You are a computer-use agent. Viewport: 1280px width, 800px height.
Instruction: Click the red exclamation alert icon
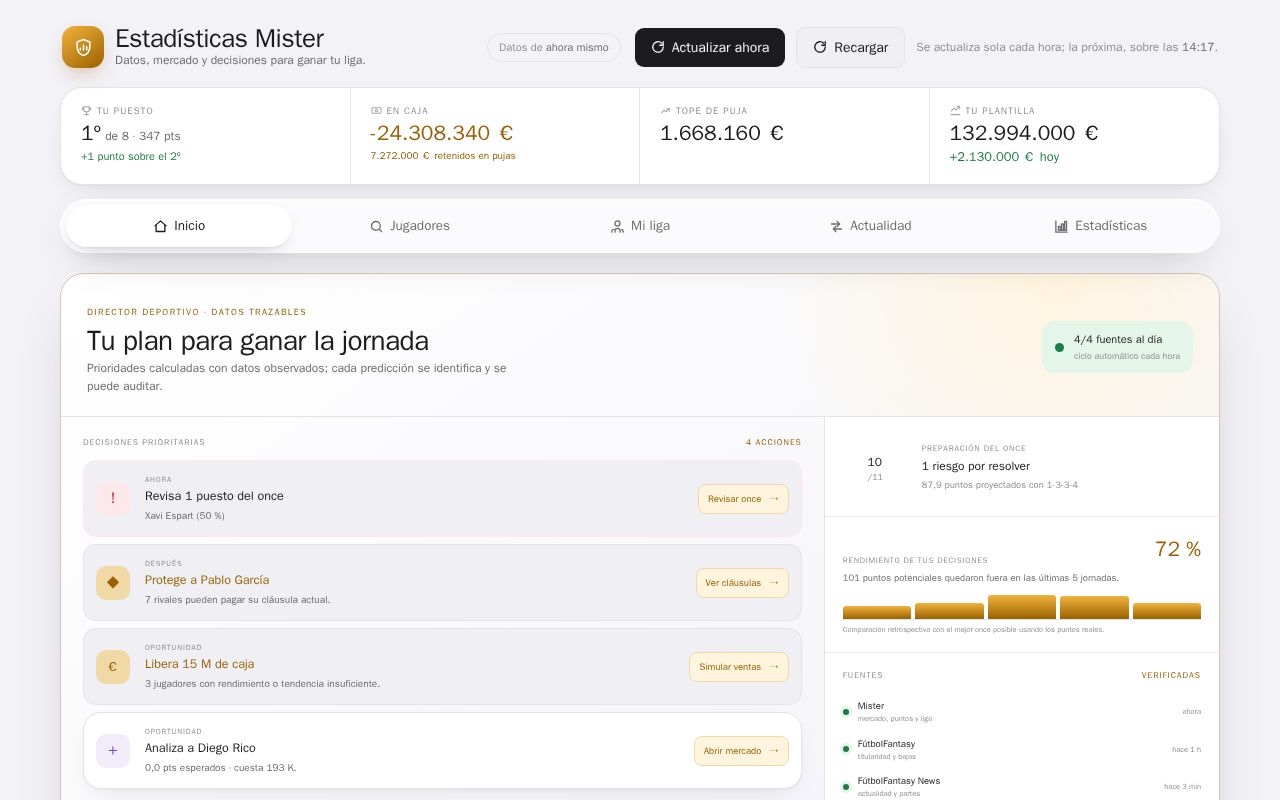(113, 499)
